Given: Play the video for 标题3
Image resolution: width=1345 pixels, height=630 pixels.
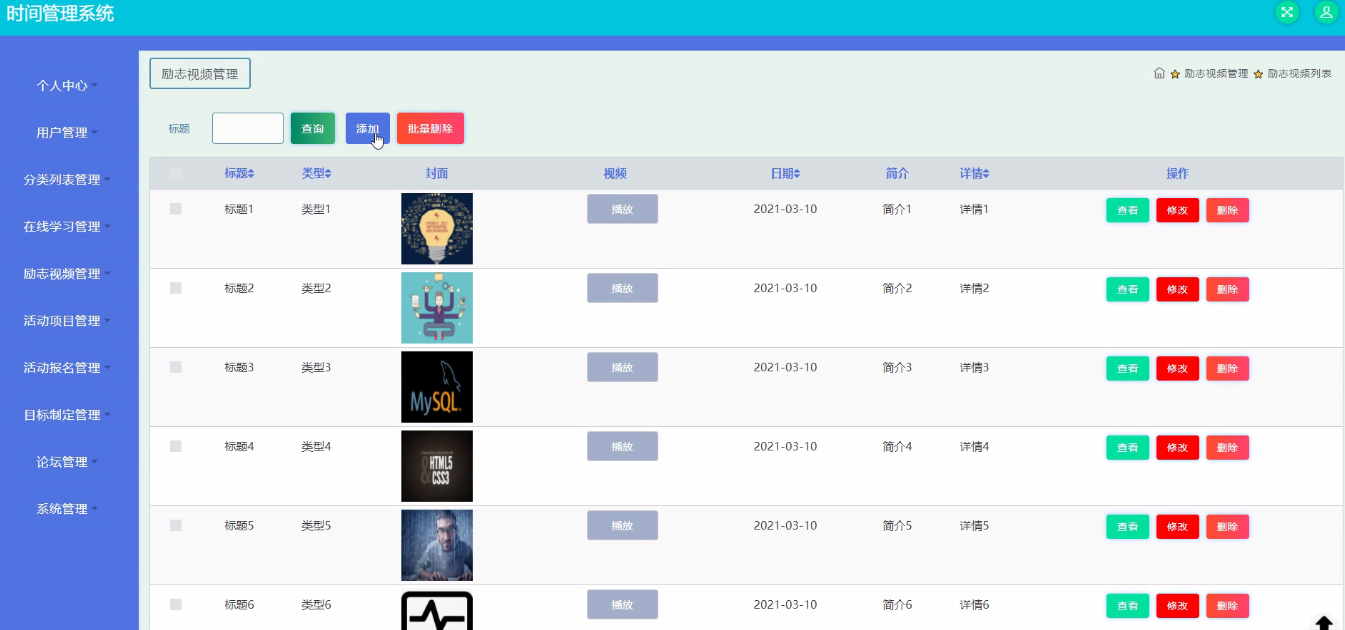Looking at the screenshot, I should pyautogui.click(x=622, y=367).
